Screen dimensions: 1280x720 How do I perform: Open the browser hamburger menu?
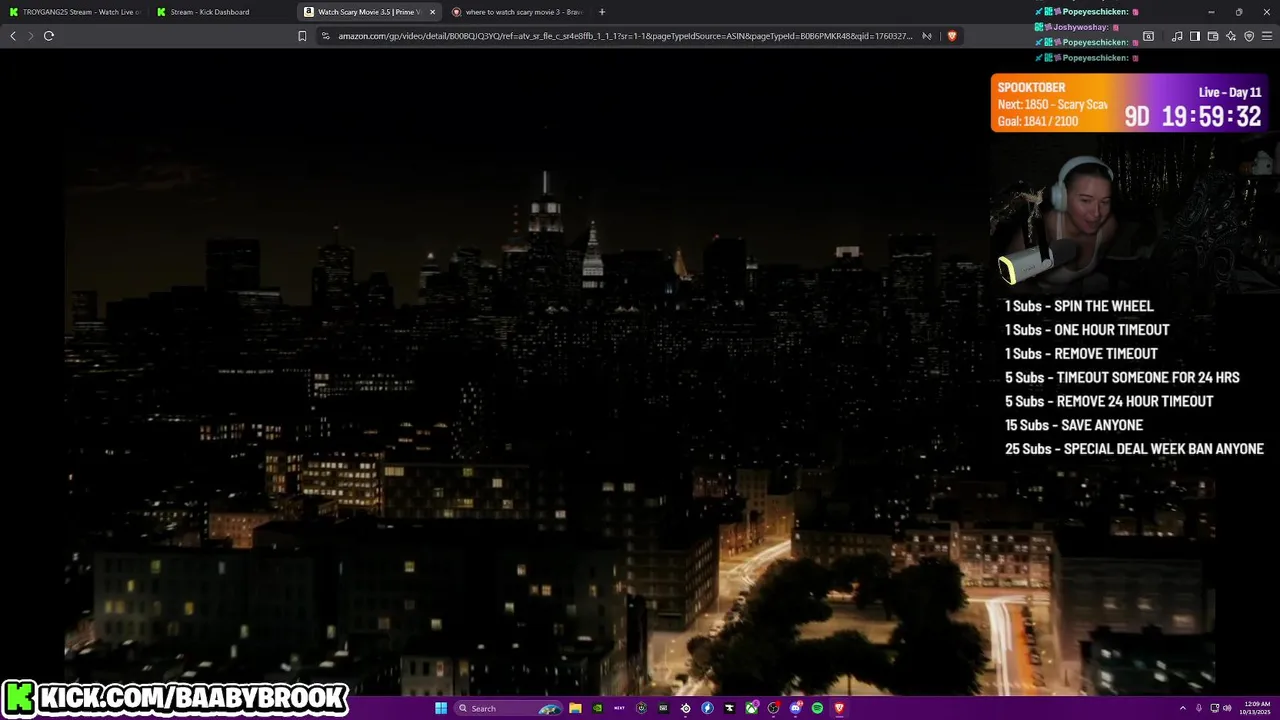click(x=1267, y=36)
